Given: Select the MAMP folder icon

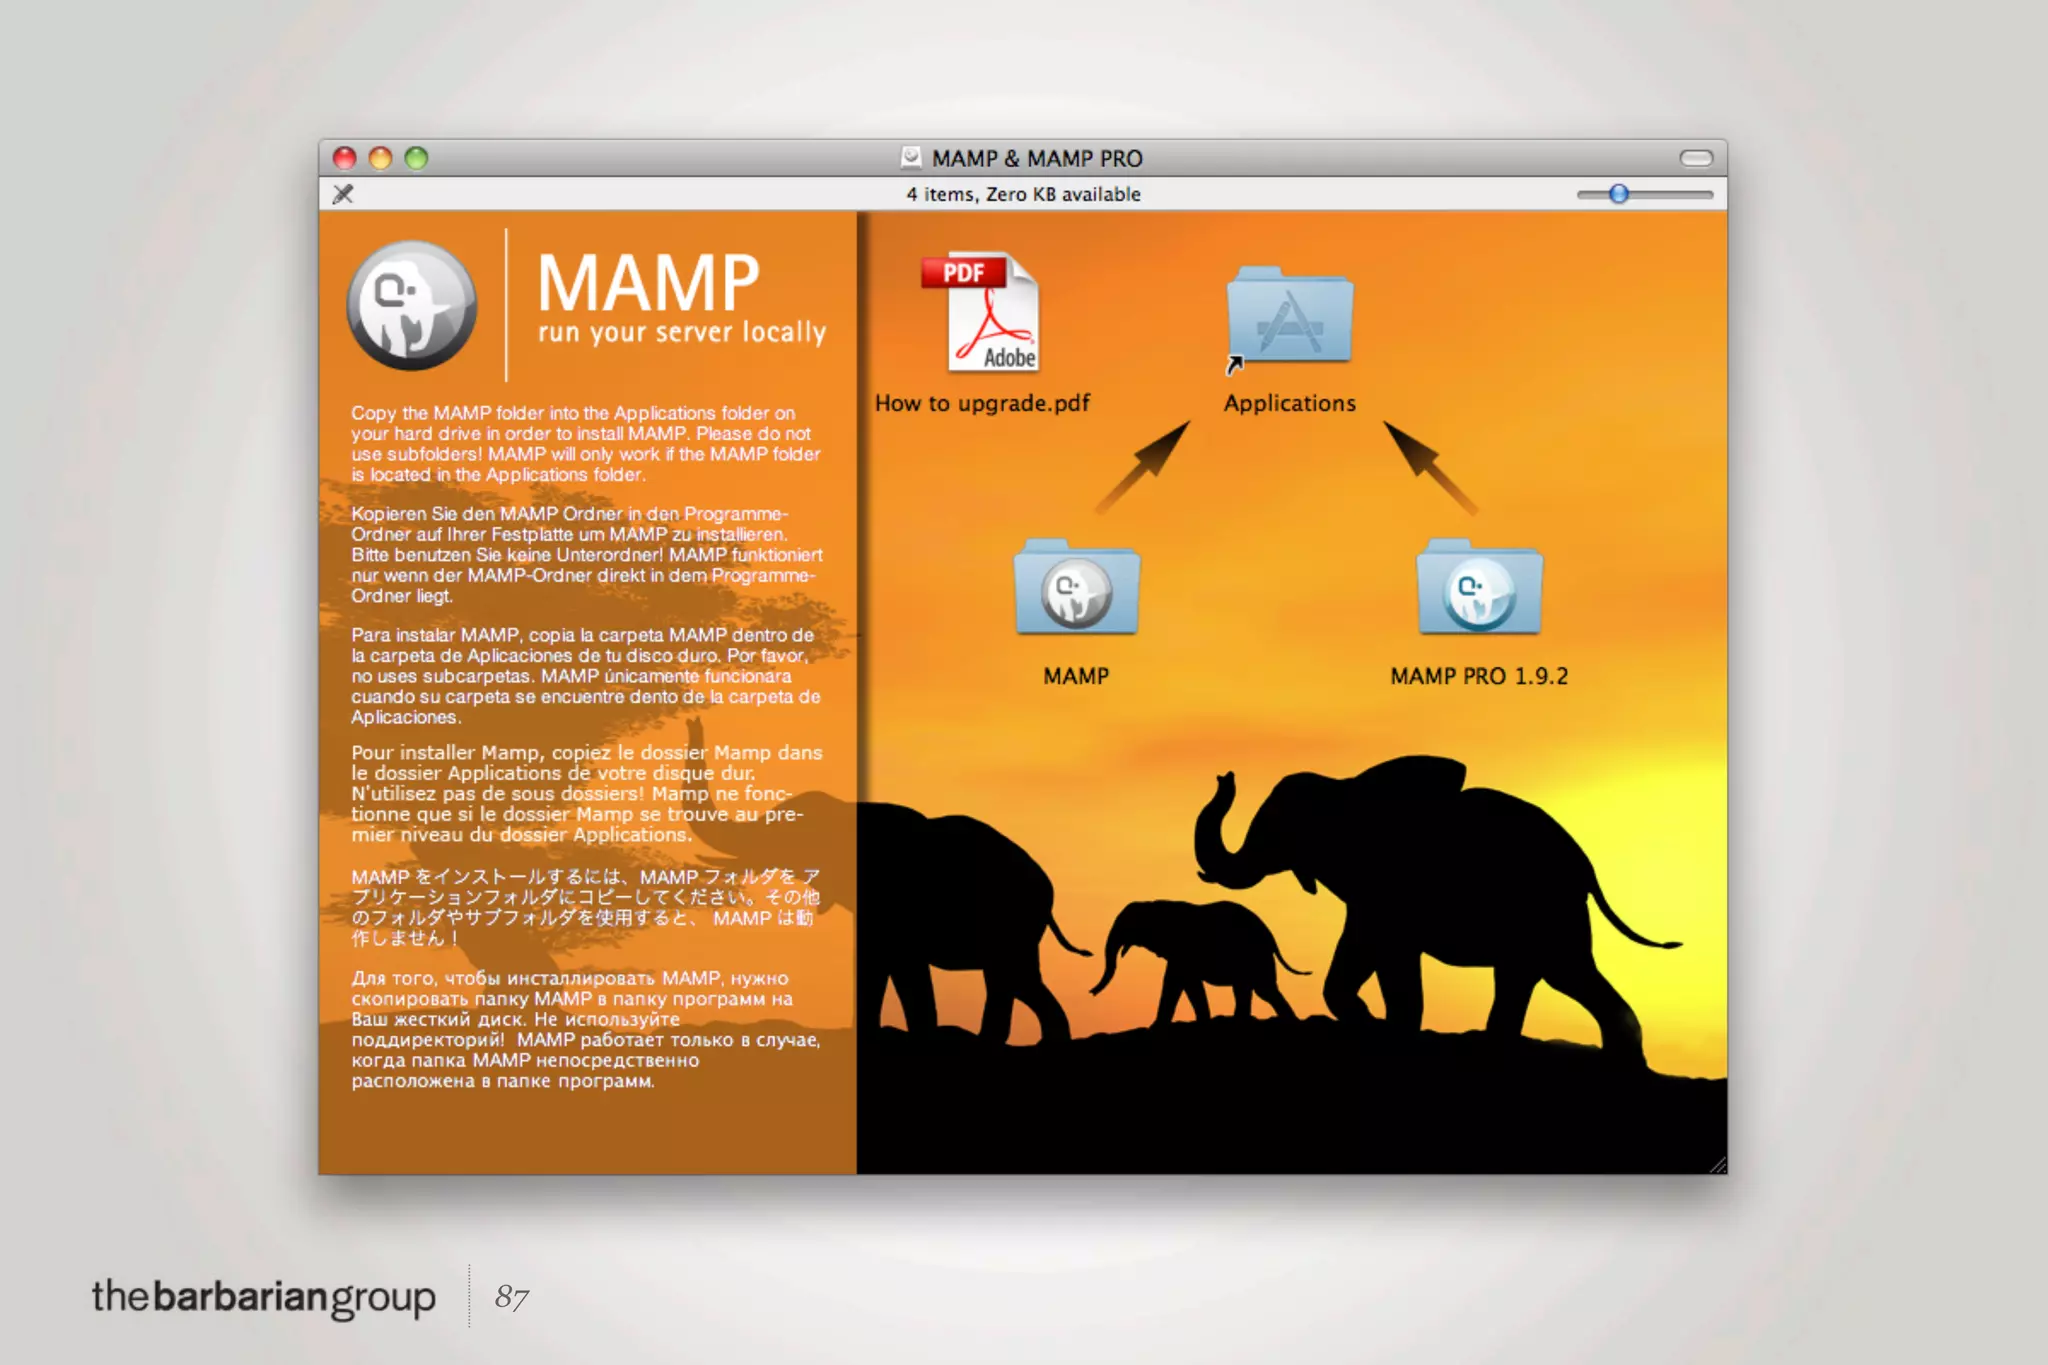Looking at the screenshot, I should click(x=1076, y=589).
